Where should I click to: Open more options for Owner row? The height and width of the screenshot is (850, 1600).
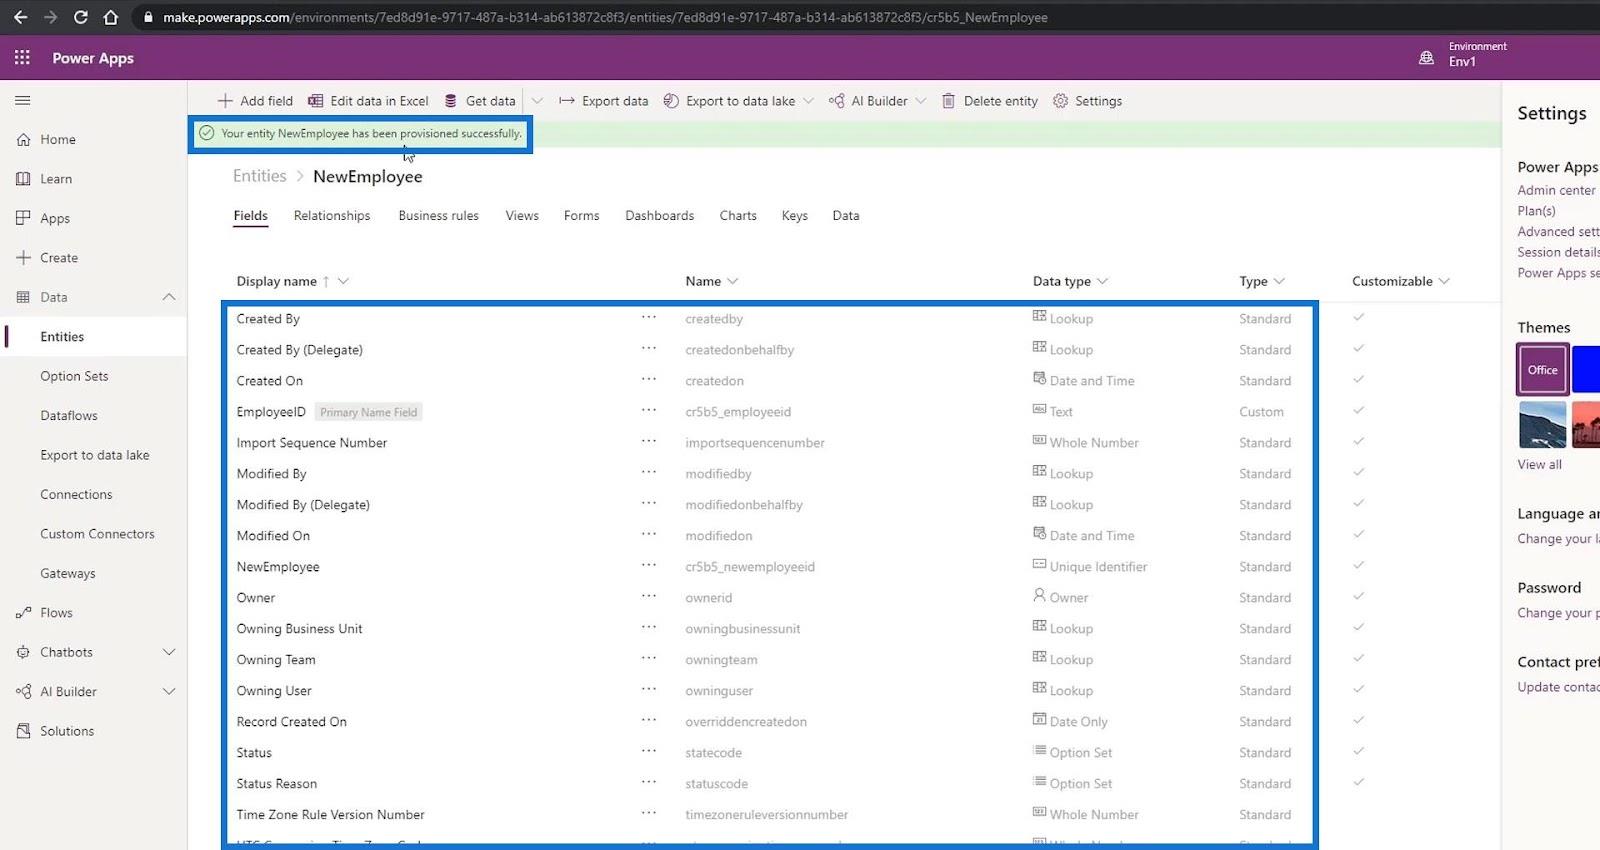click(649, 597)
